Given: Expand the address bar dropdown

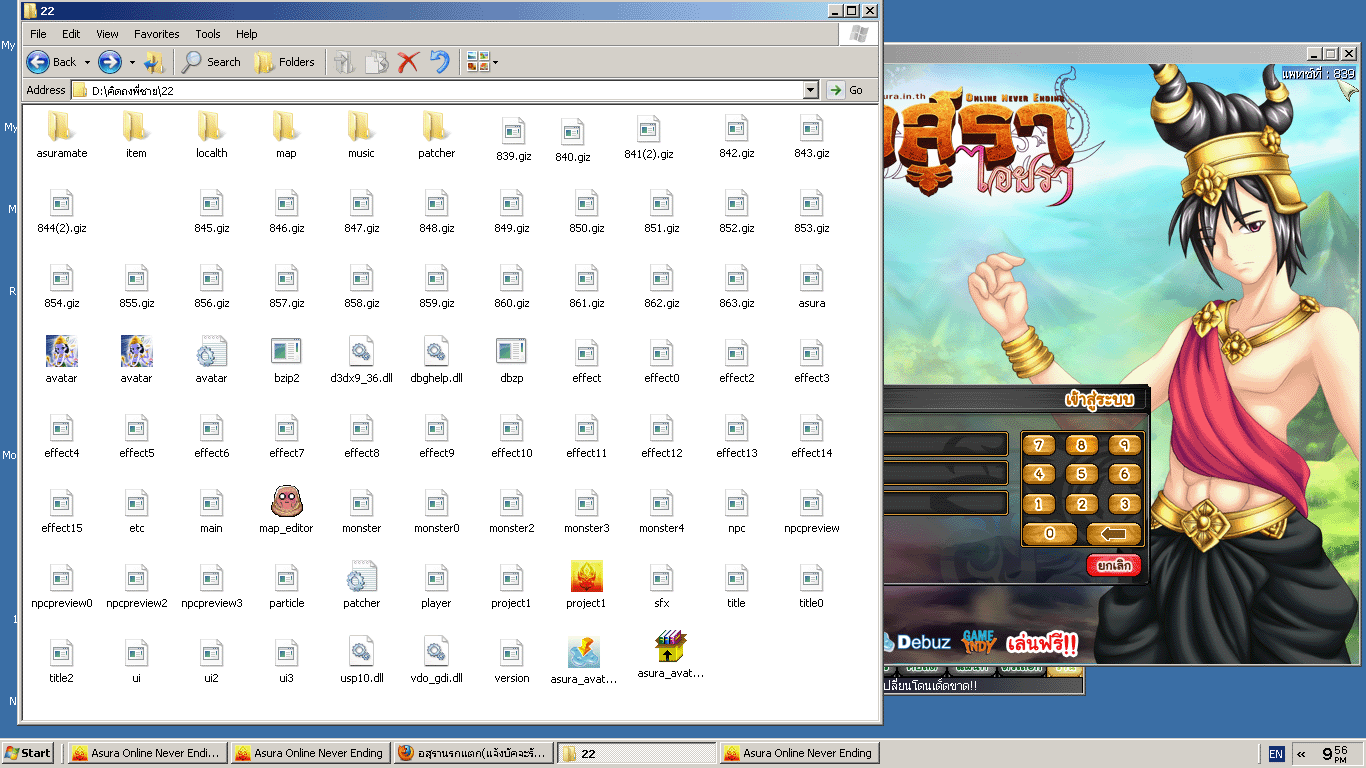Looking at the screenshot, I should click(x=811, y=90).
